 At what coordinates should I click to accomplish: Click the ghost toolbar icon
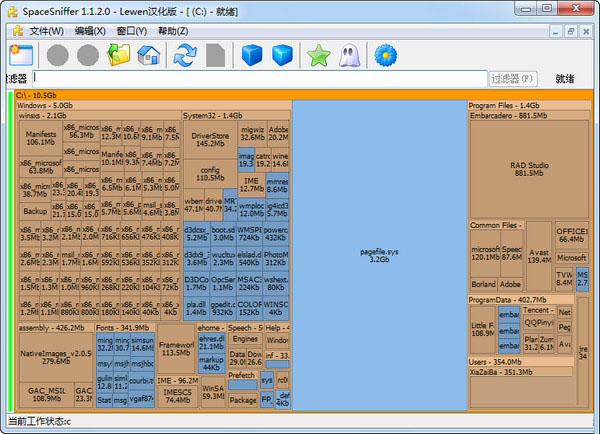[x=348, y=55]
